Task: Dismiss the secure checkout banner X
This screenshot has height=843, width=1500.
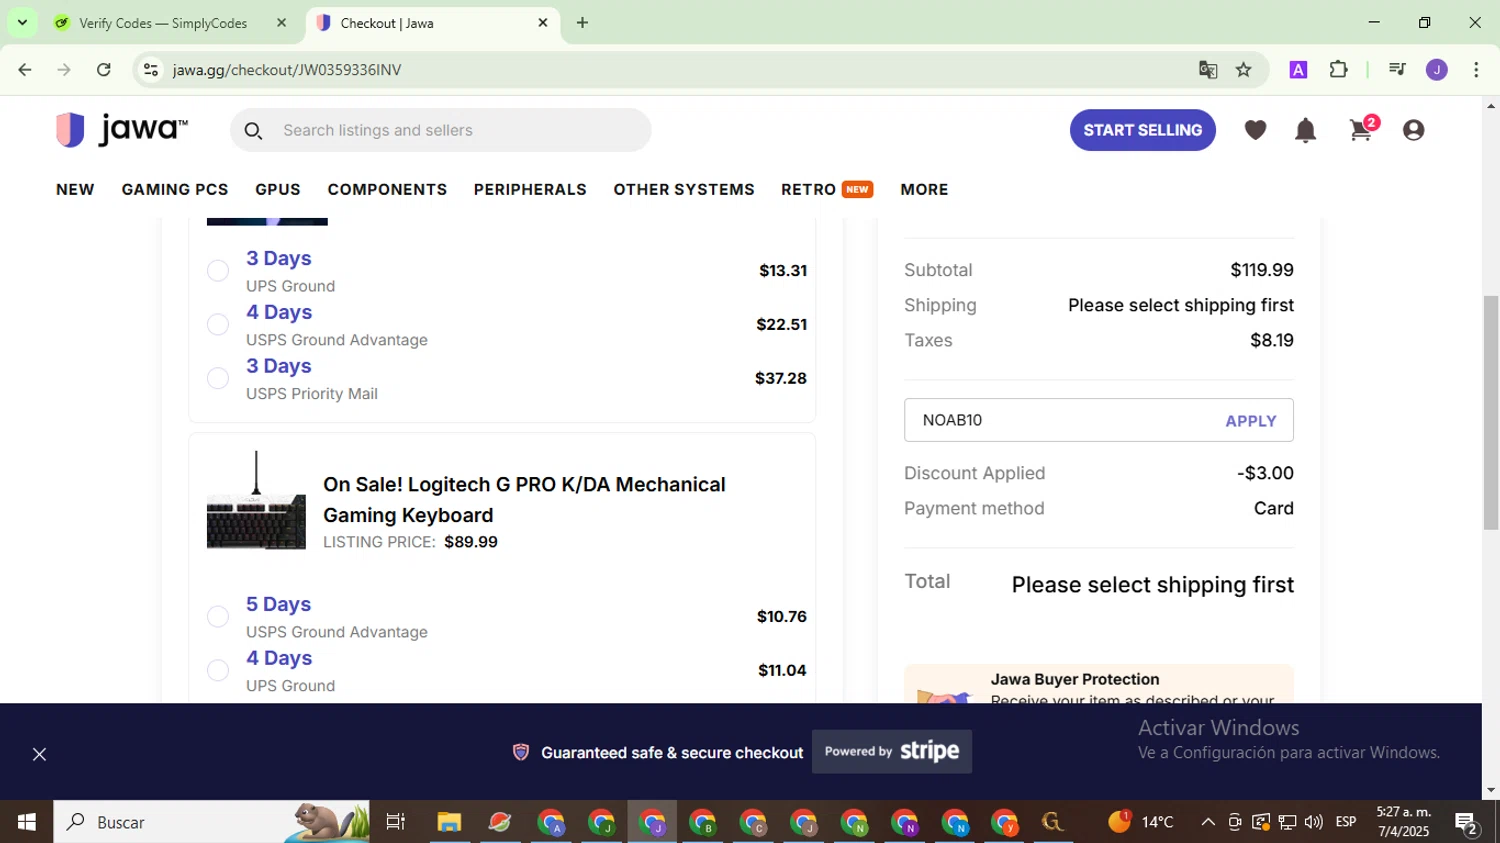Action: [39, 754]
